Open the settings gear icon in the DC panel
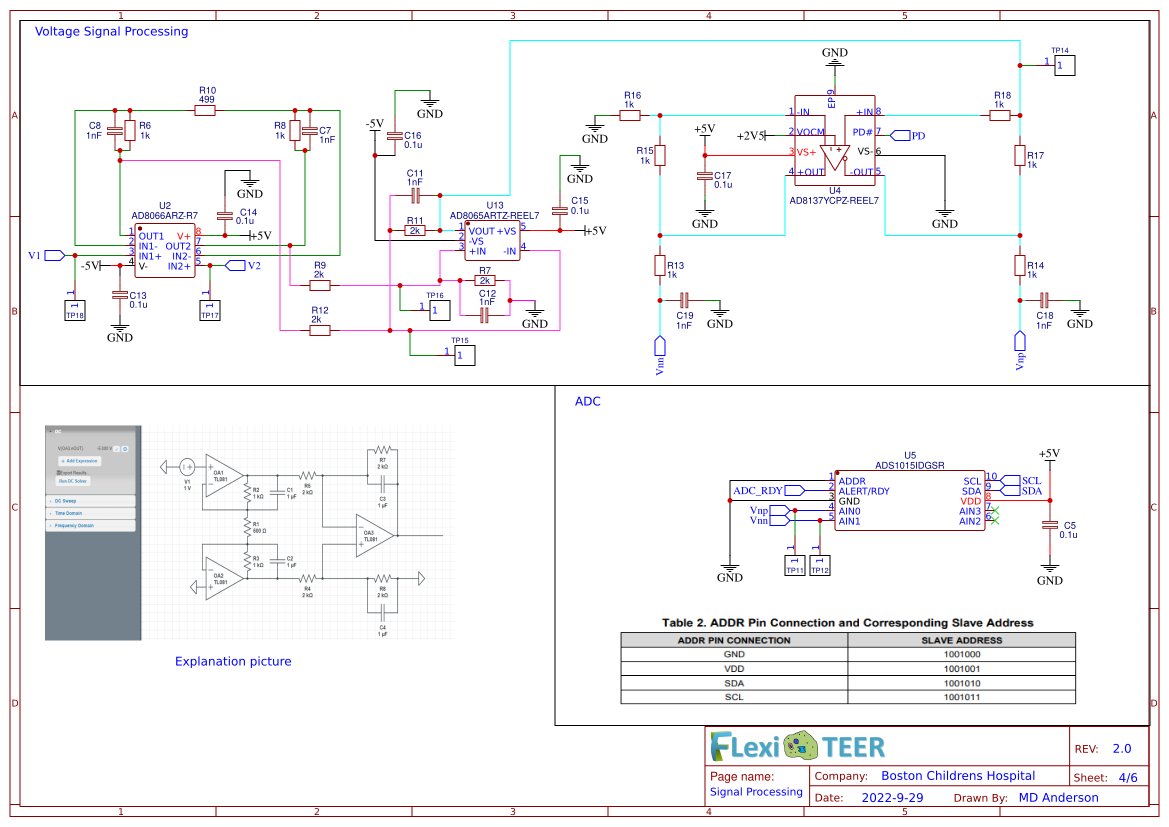Screen dimensions: 1169x827 point(125,448)
